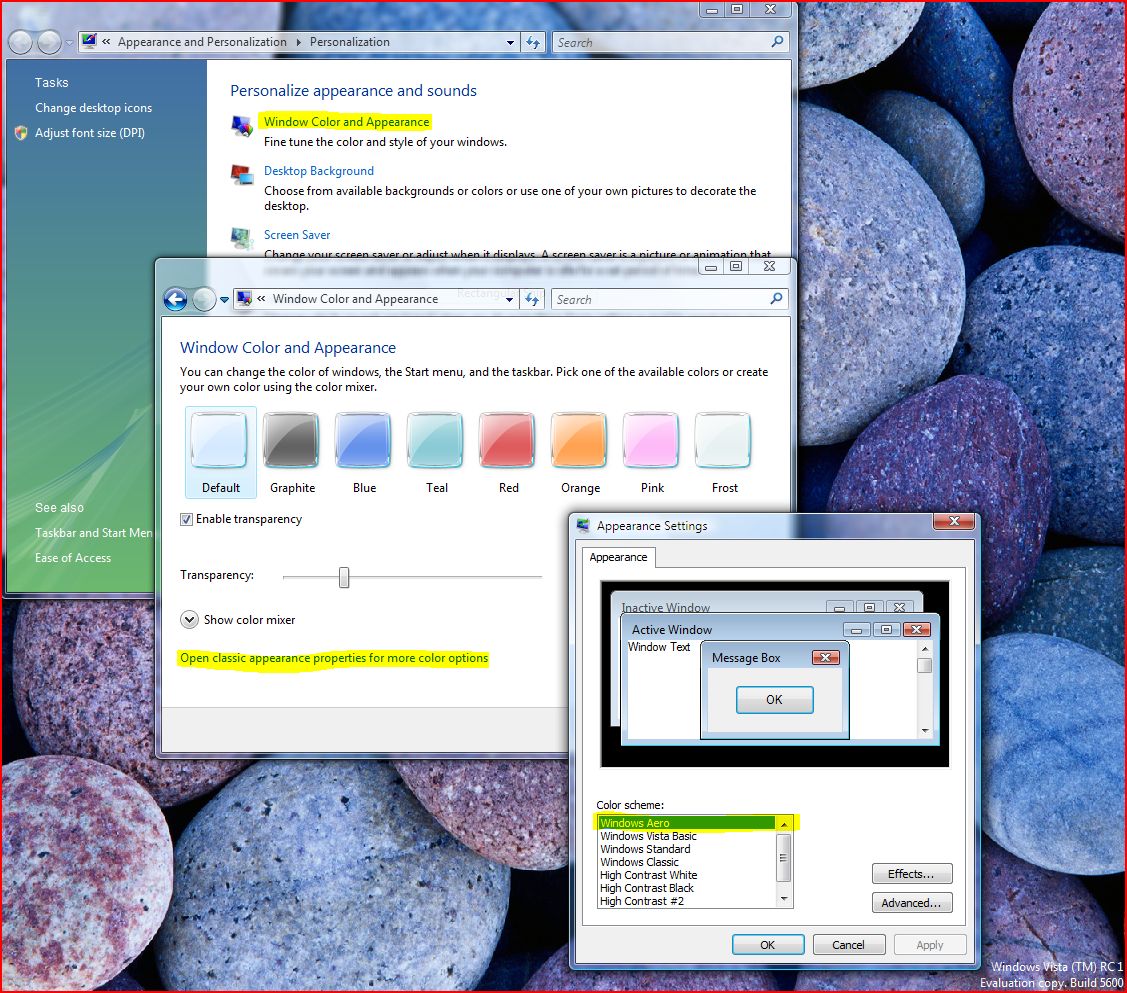Click the Appearance tab
The height and width of the screenshot is (993, 1127).
click(618, 557)
